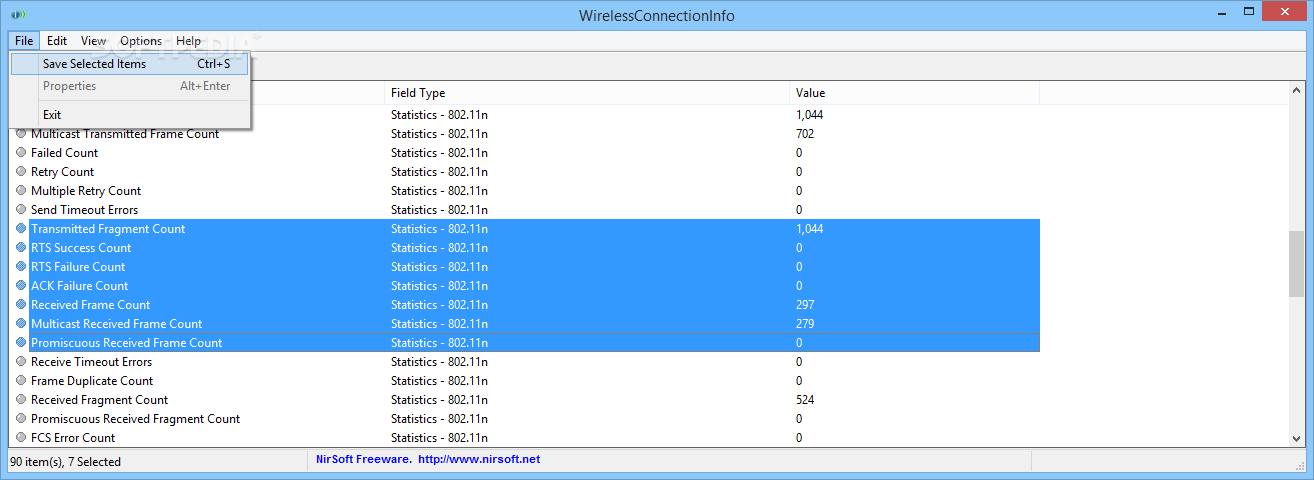Choose Exit in the File menu
Viewport: 1314px width, 480px height.
coord(130,115)
